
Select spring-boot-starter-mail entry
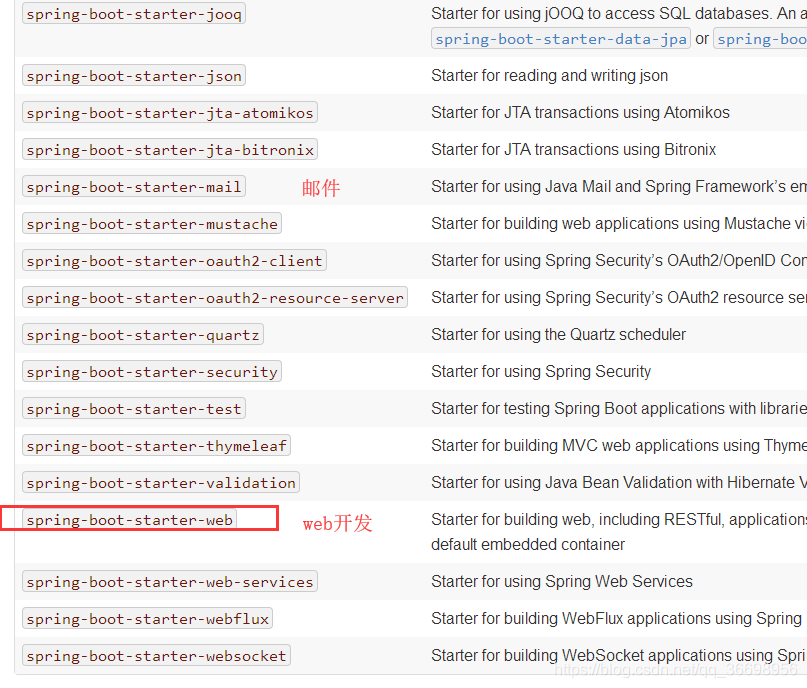point(134,187)
